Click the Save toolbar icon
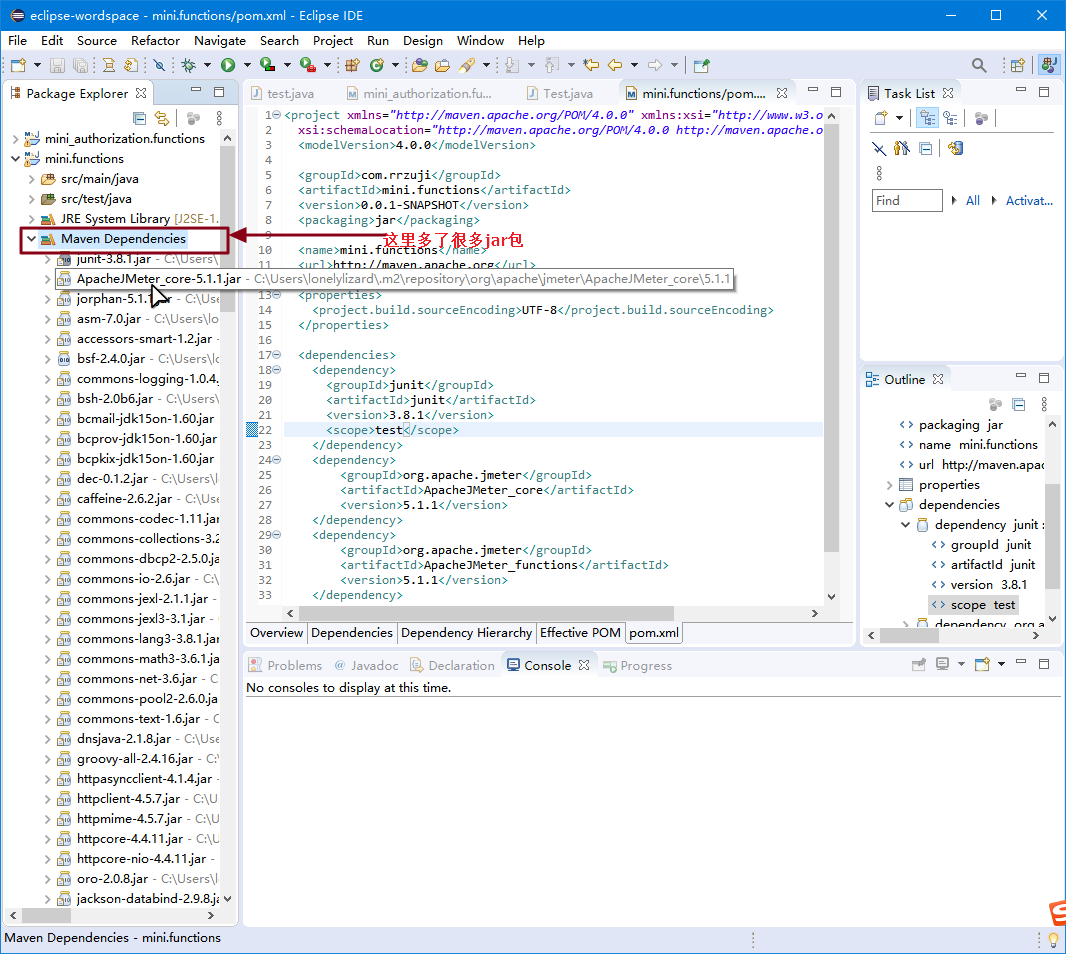This screenshot has width=1066, height=954. tap(57, 65)
